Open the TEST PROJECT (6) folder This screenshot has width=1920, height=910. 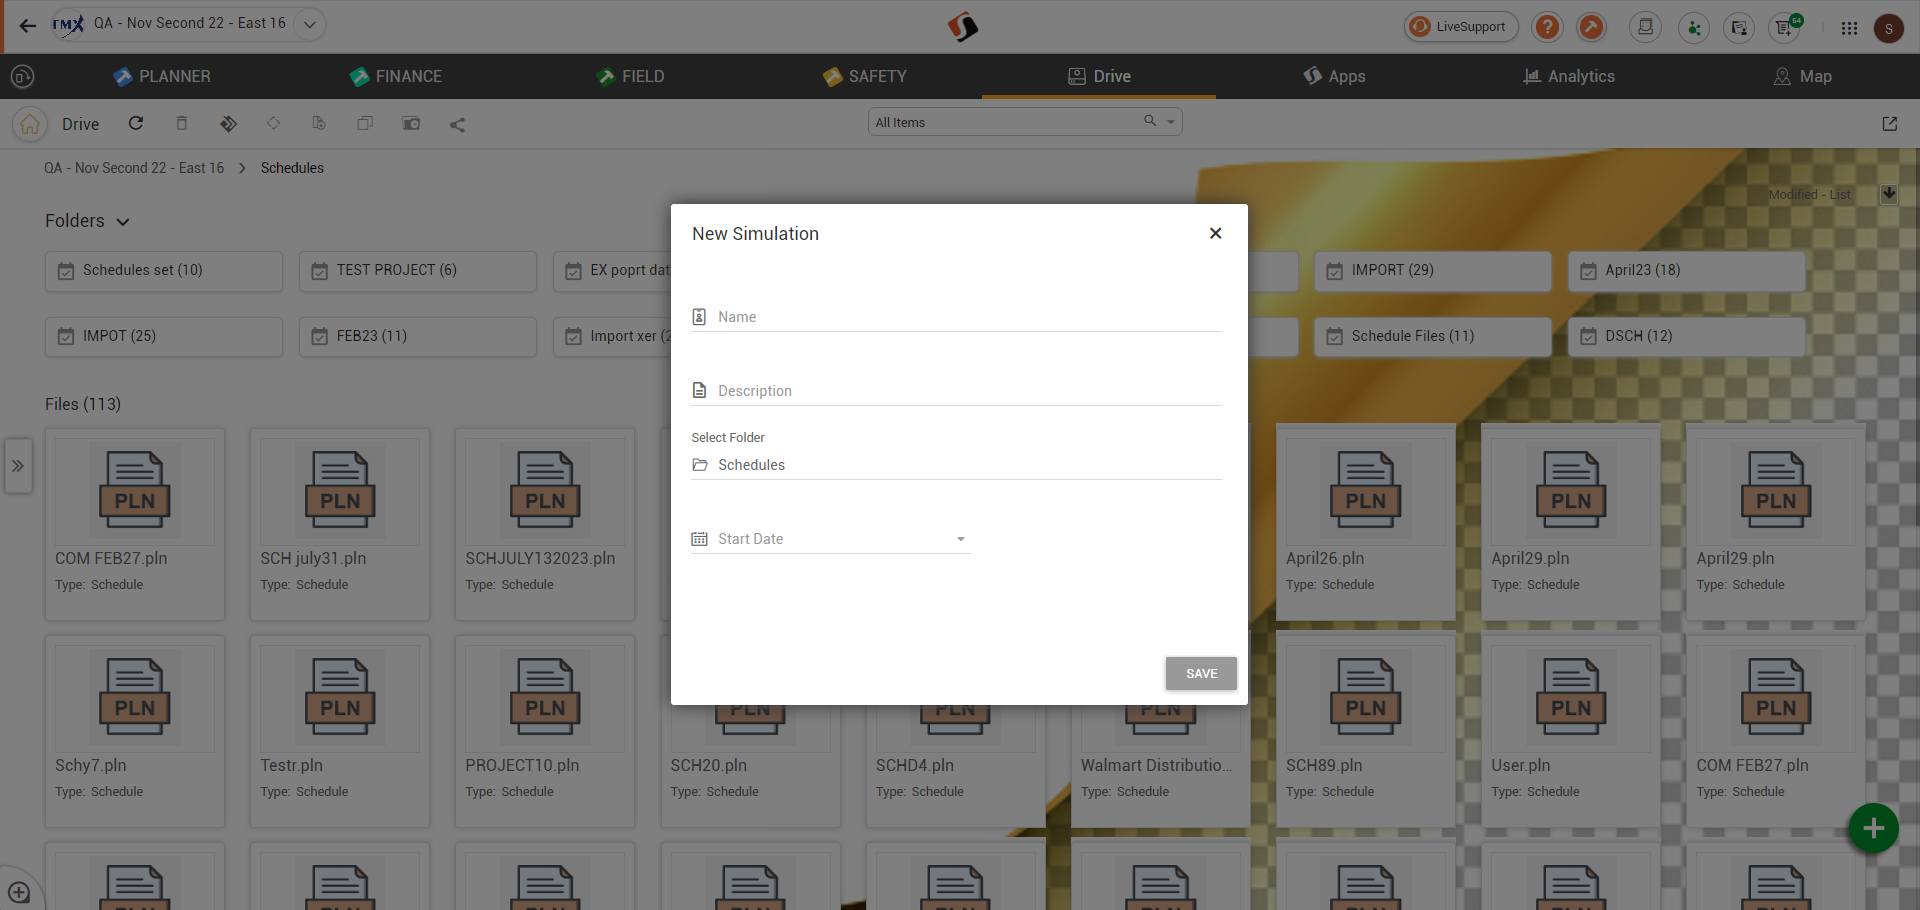pyautogui.click(x=418, y=271)
